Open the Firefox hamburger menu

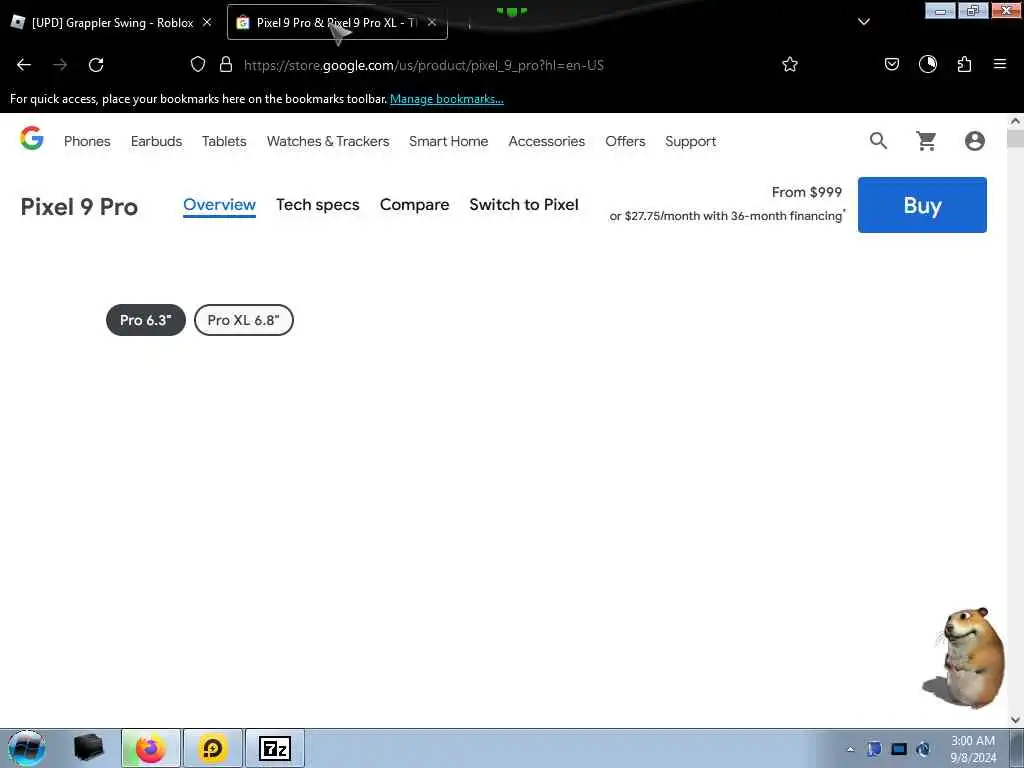pos(1000,64)
